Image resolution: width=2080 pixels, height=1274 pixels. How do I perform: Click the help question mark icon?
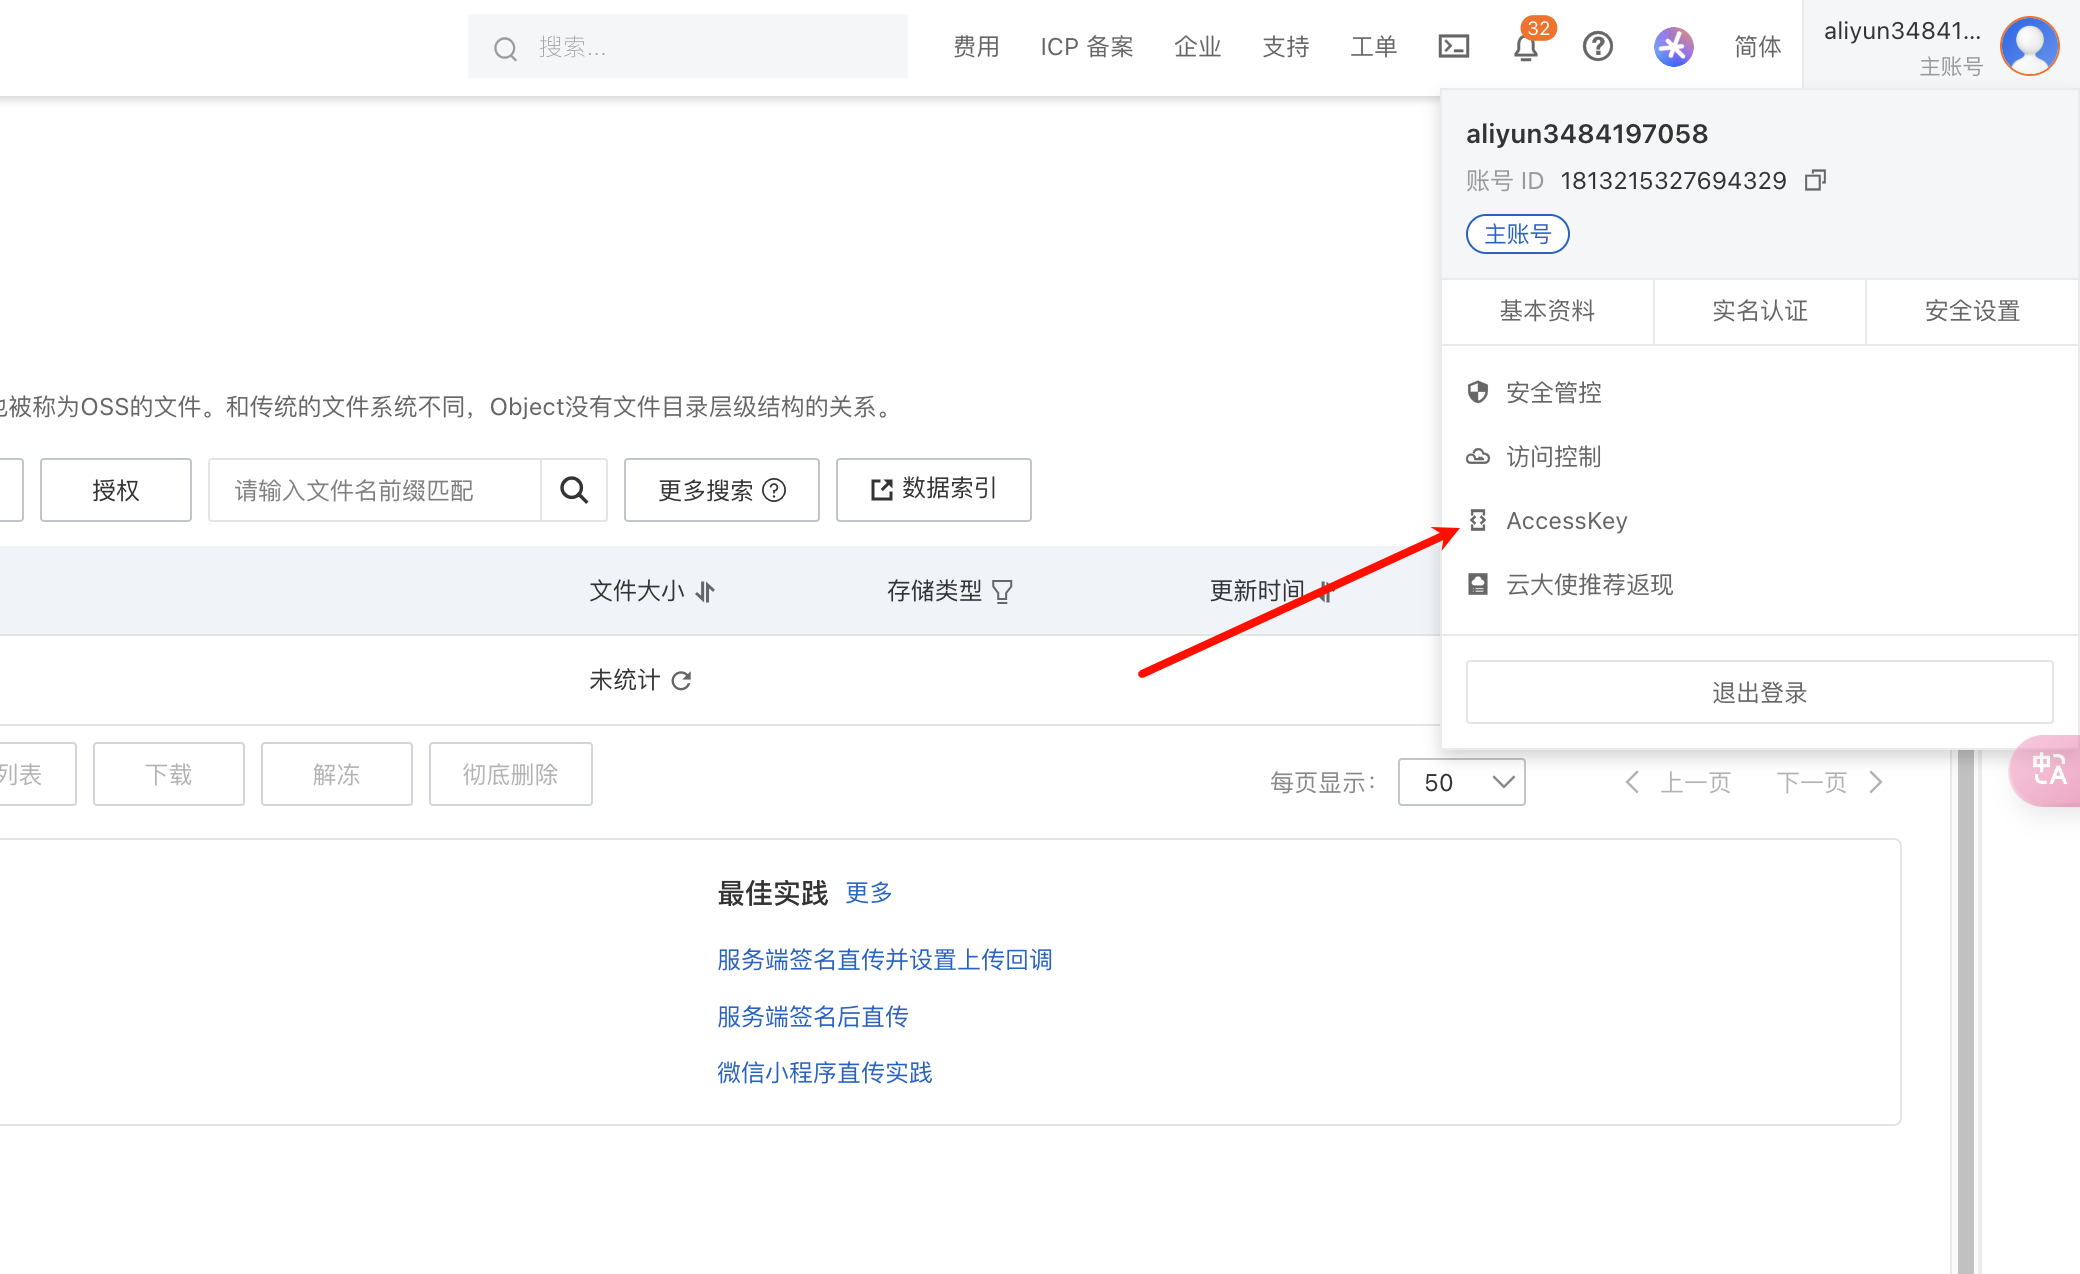tap(1597, 46)
